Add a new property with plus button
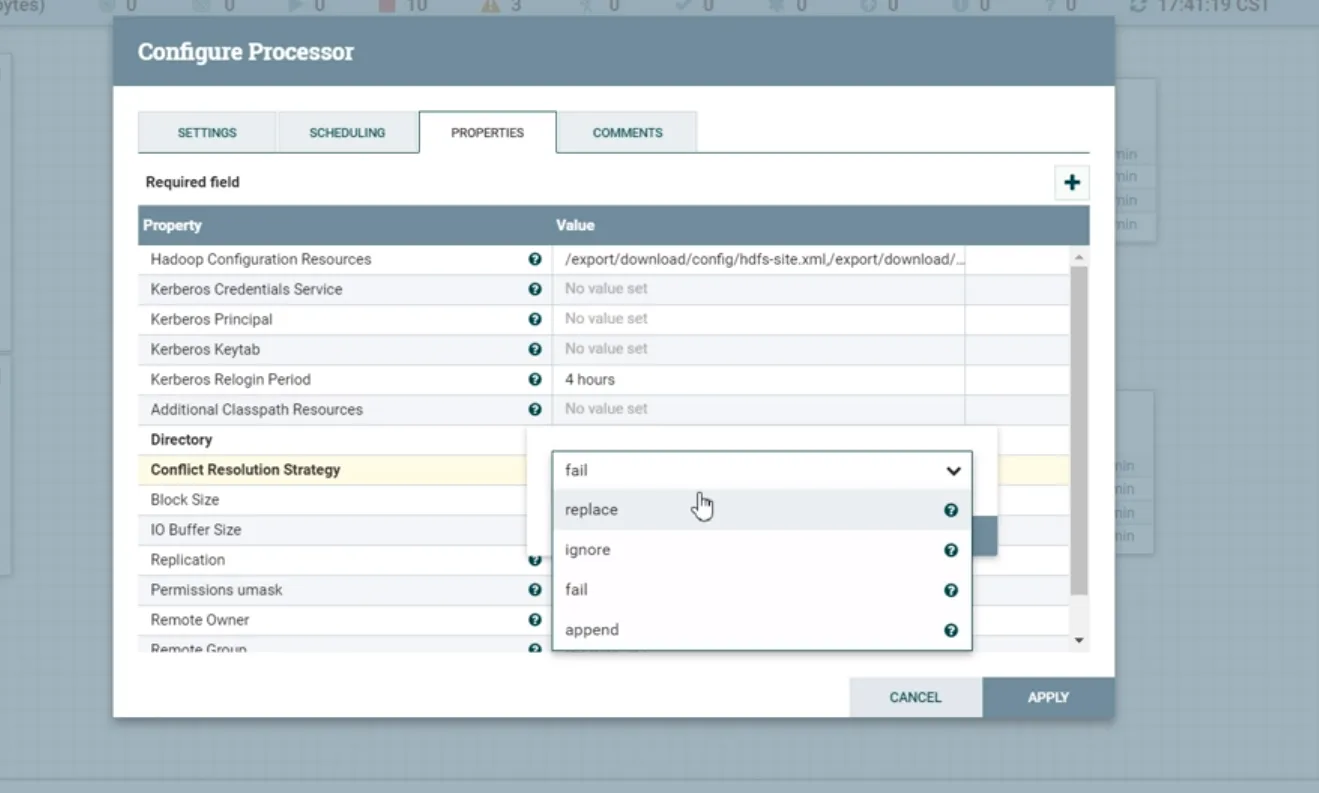 point(1072,183)
